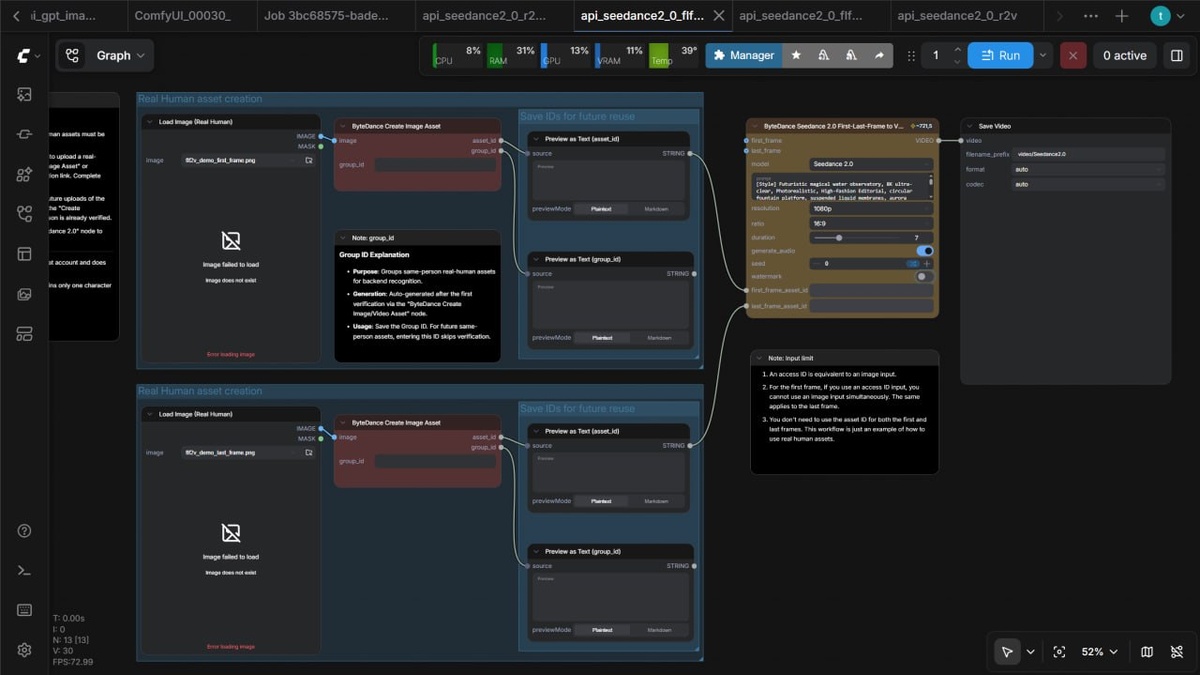Screen dimensions: 1200x675
Task: Toggle the generate_audio switch
Action: tap(925, 251)
